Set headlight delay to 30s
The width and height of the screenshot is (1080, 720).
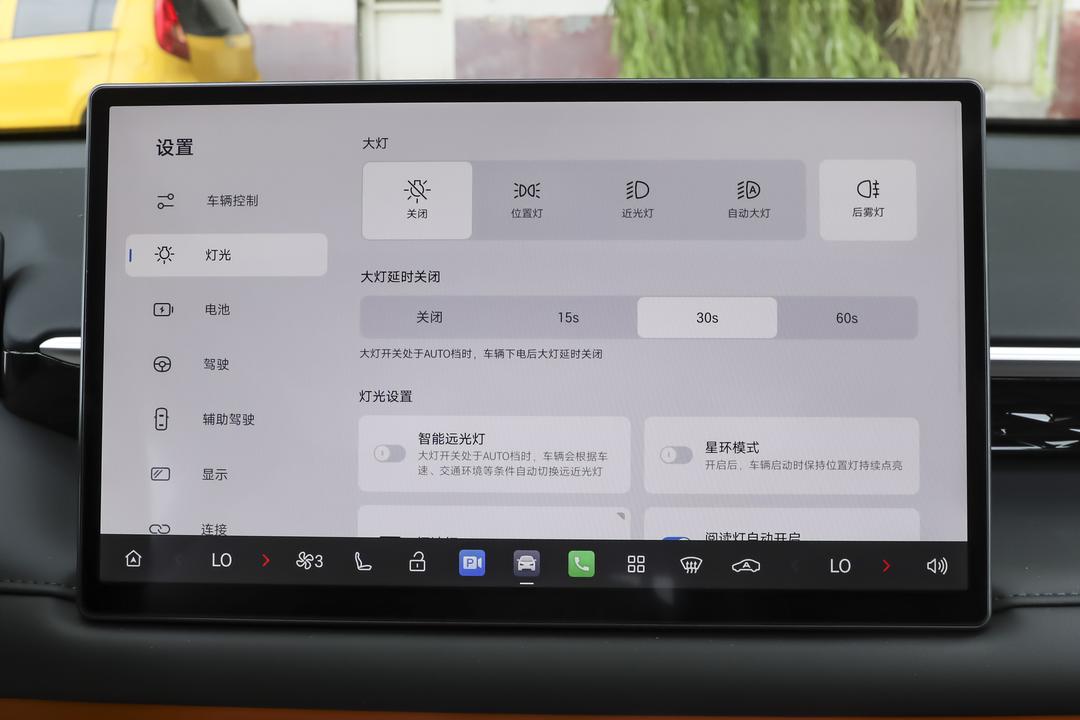707,318
